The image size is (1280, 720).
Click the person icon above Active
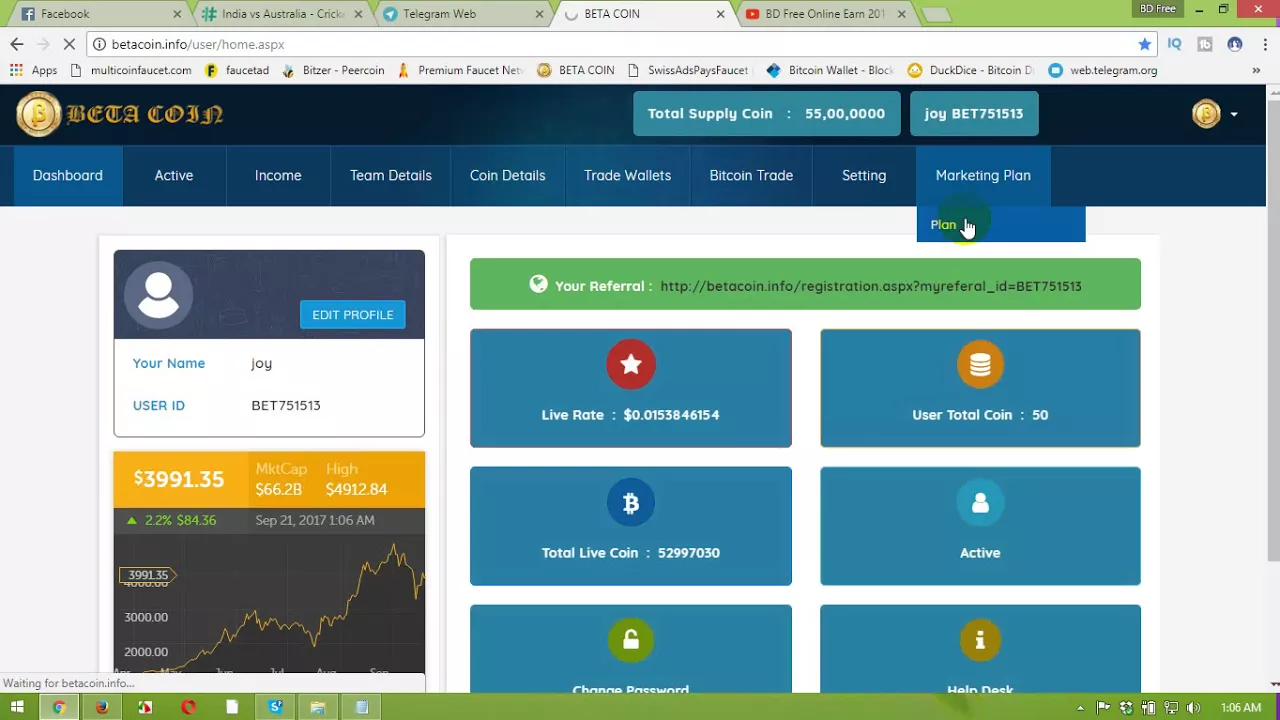click(x=980, y=503)
